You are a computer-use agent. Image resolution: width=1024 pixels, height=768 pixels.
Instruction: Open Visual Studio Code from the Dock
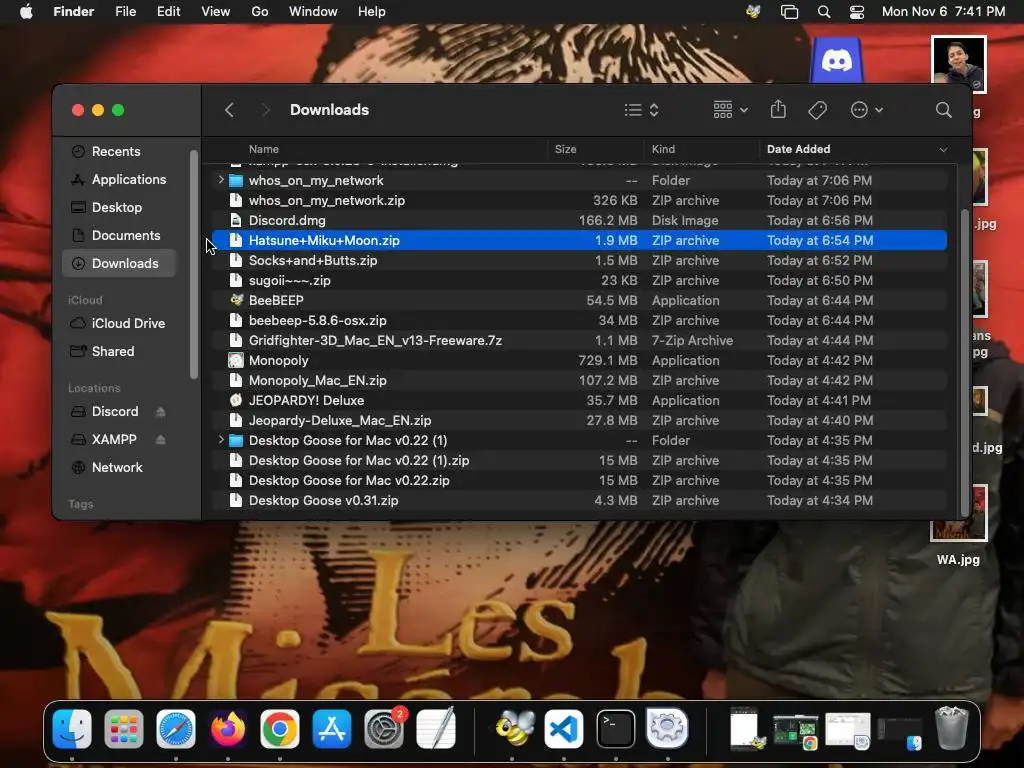click(x=564, y=728)
